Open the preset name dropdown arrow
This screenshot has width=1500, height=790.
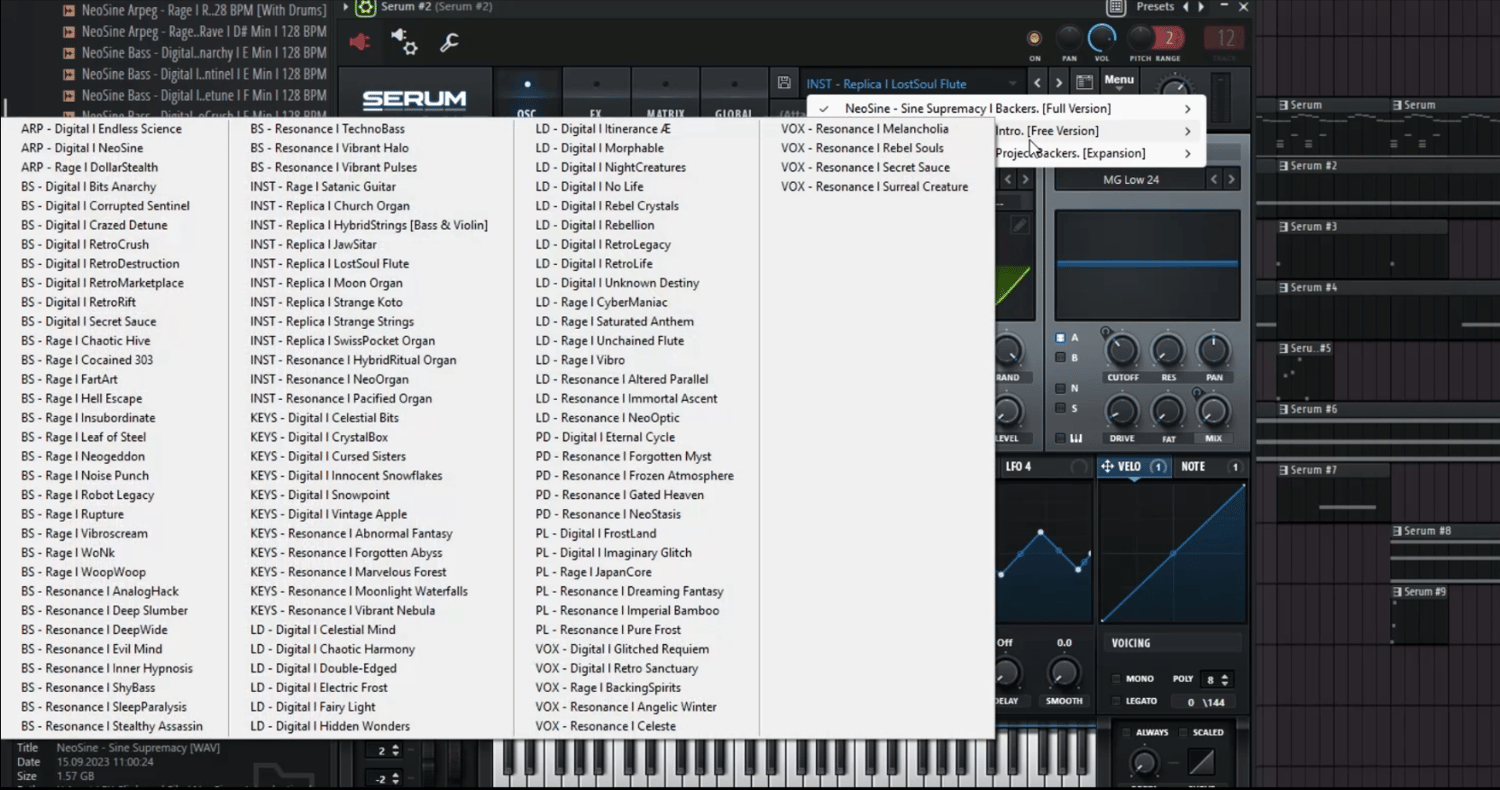coord(1013,84)
